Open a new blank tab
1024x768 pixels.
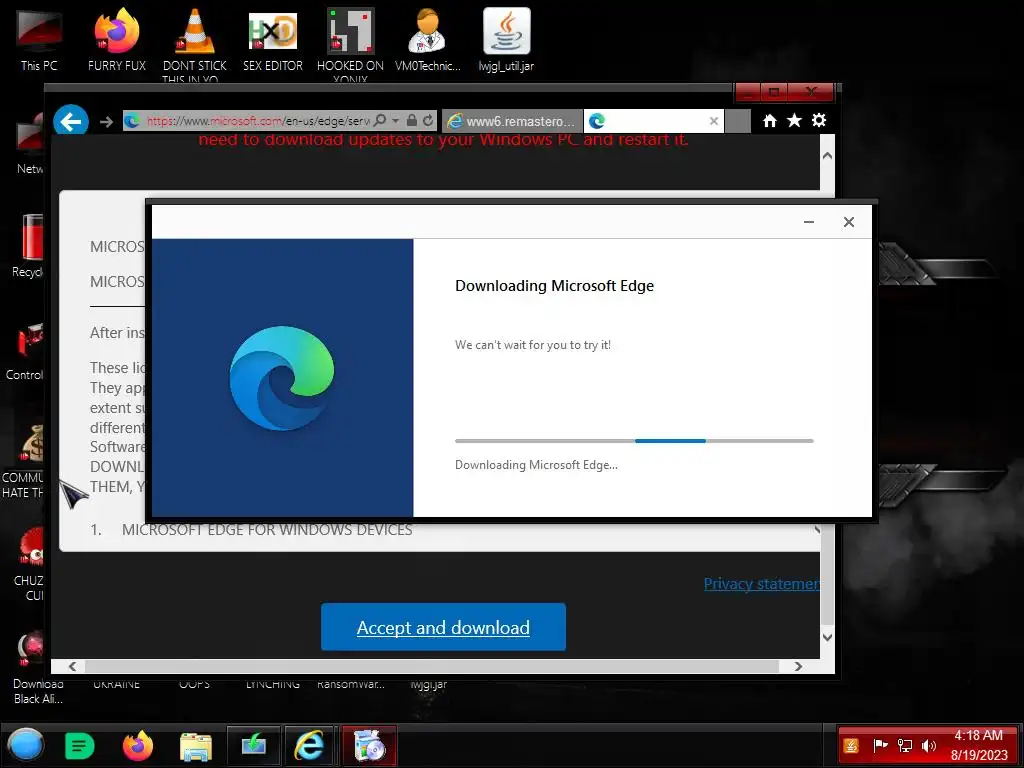pos(738,121)
